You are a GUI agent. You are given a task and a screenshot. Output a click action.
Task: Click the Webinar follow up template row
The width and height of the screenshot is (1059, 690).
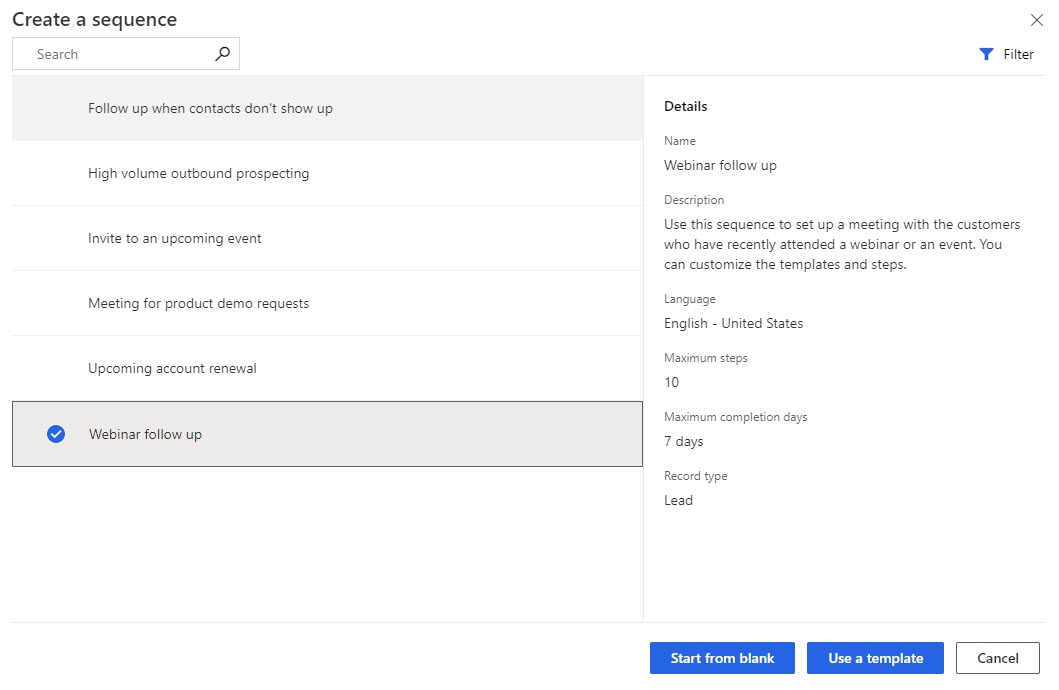145,434
